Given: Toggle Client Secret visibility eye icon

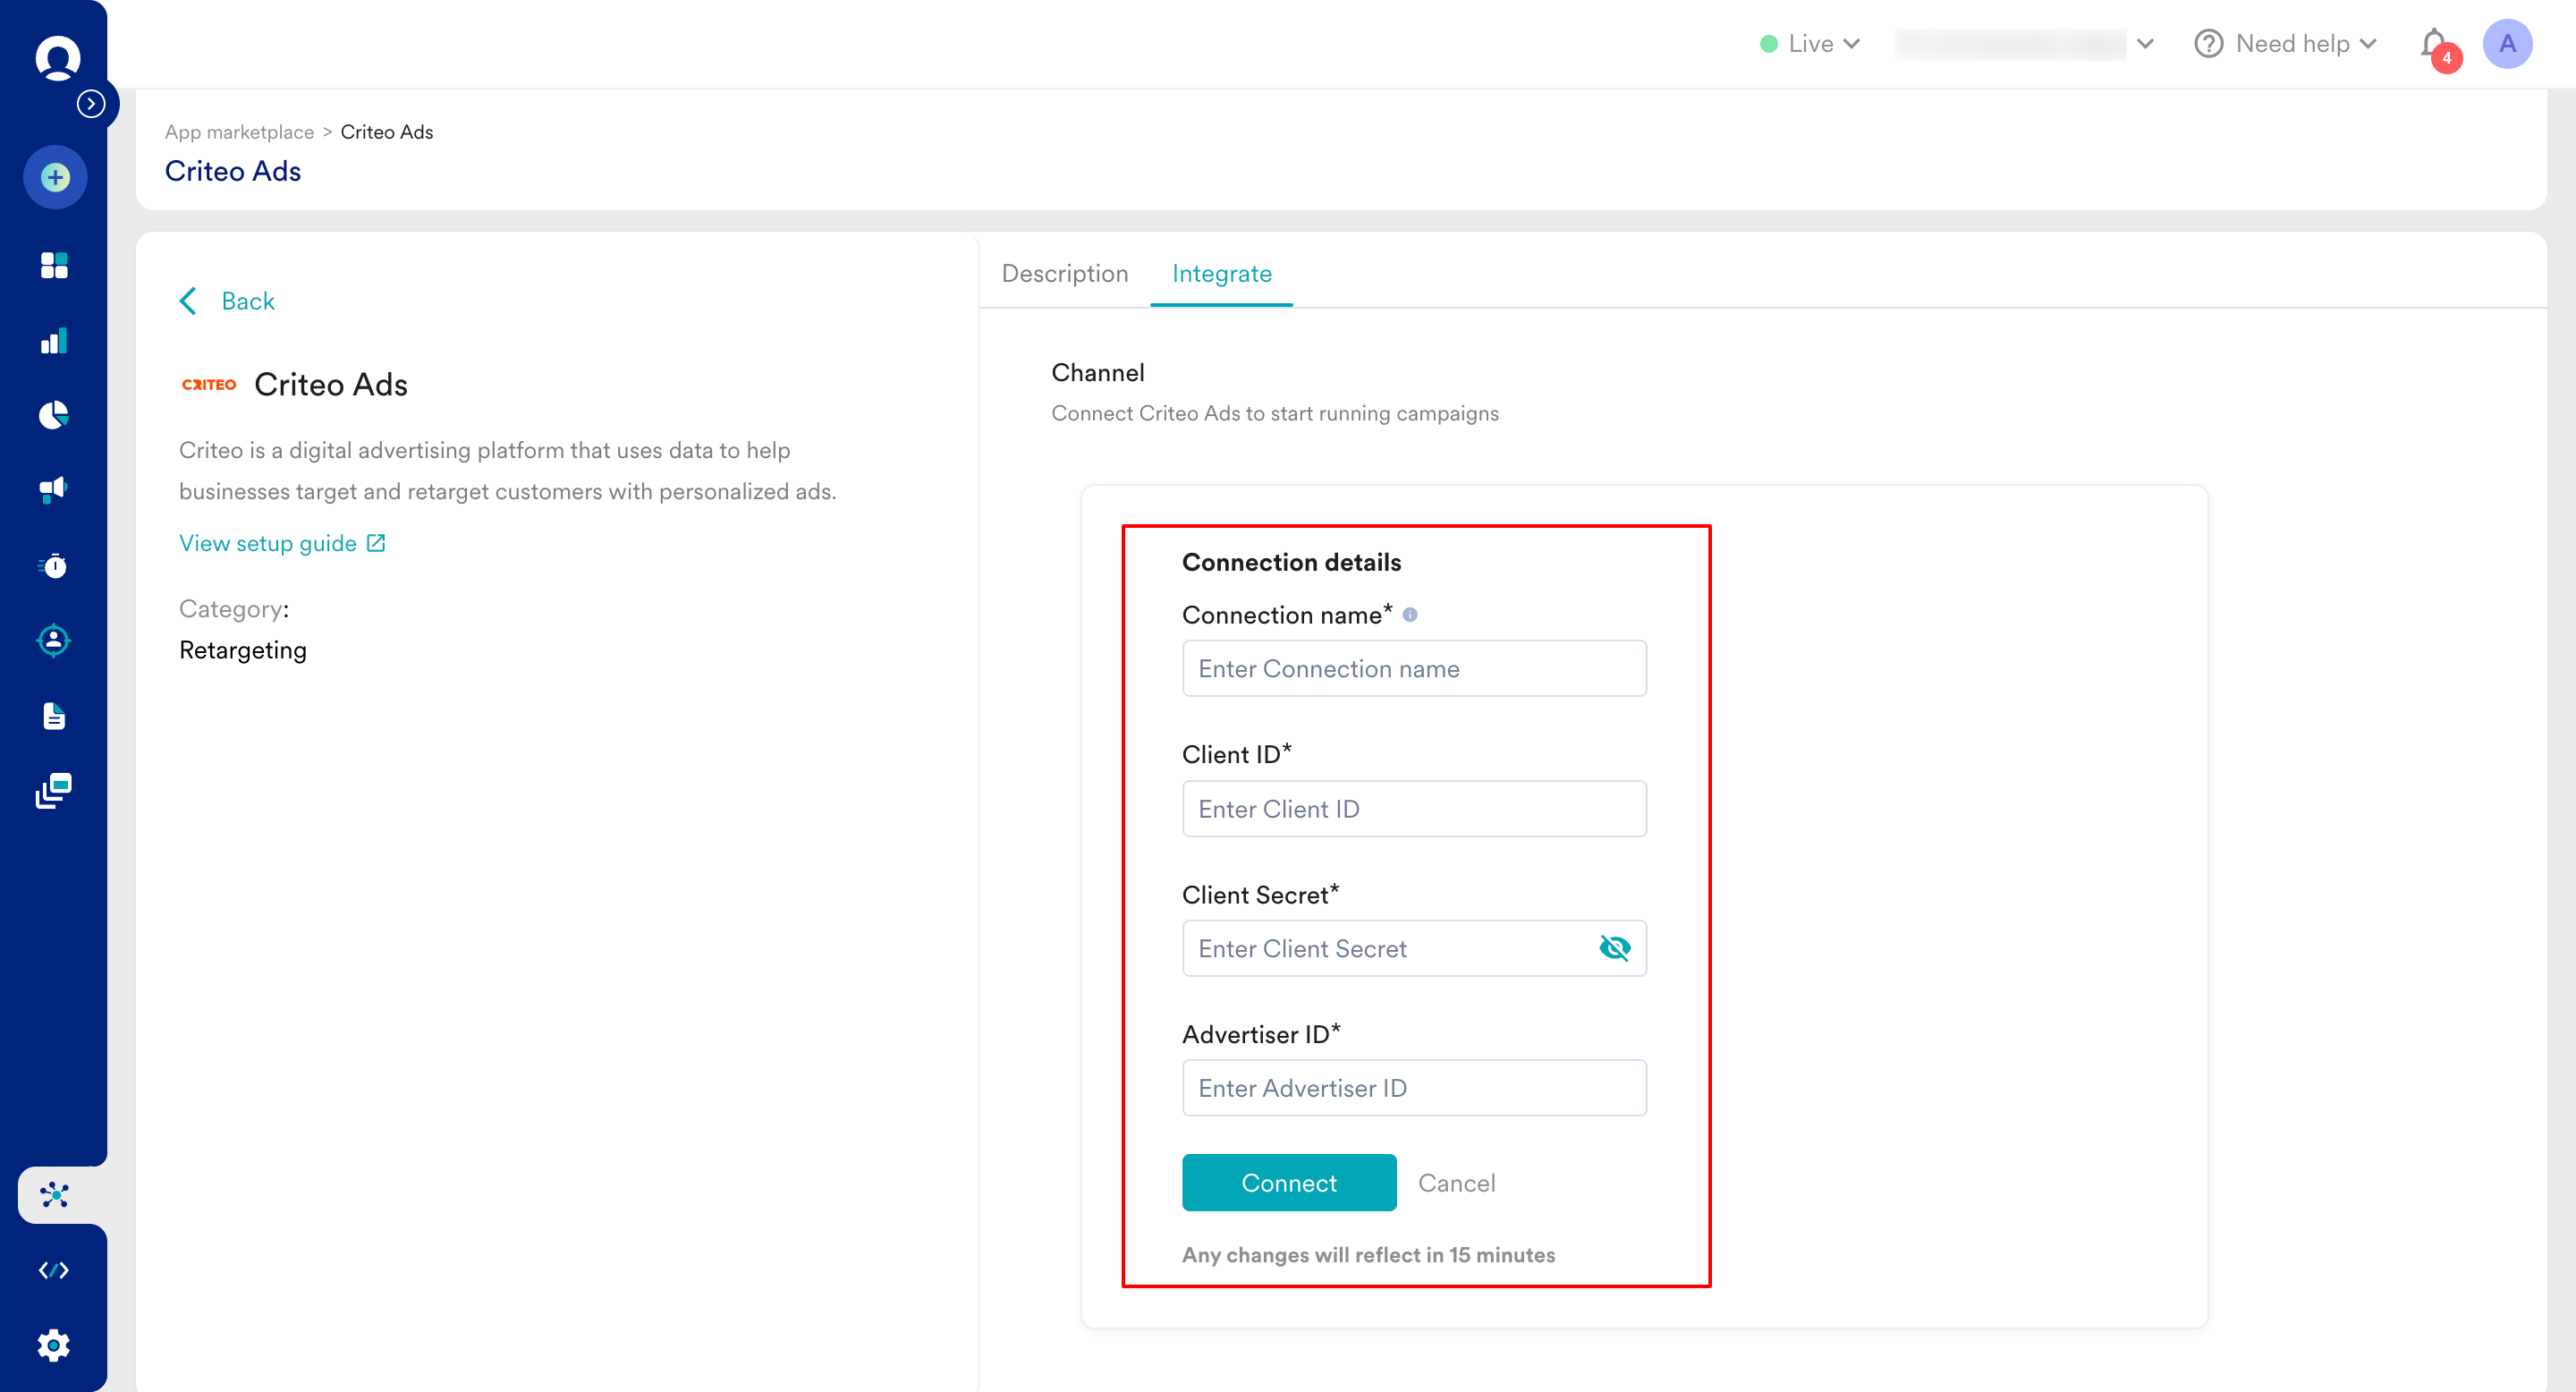Looking at the screenshot, I should [1615, 948].
